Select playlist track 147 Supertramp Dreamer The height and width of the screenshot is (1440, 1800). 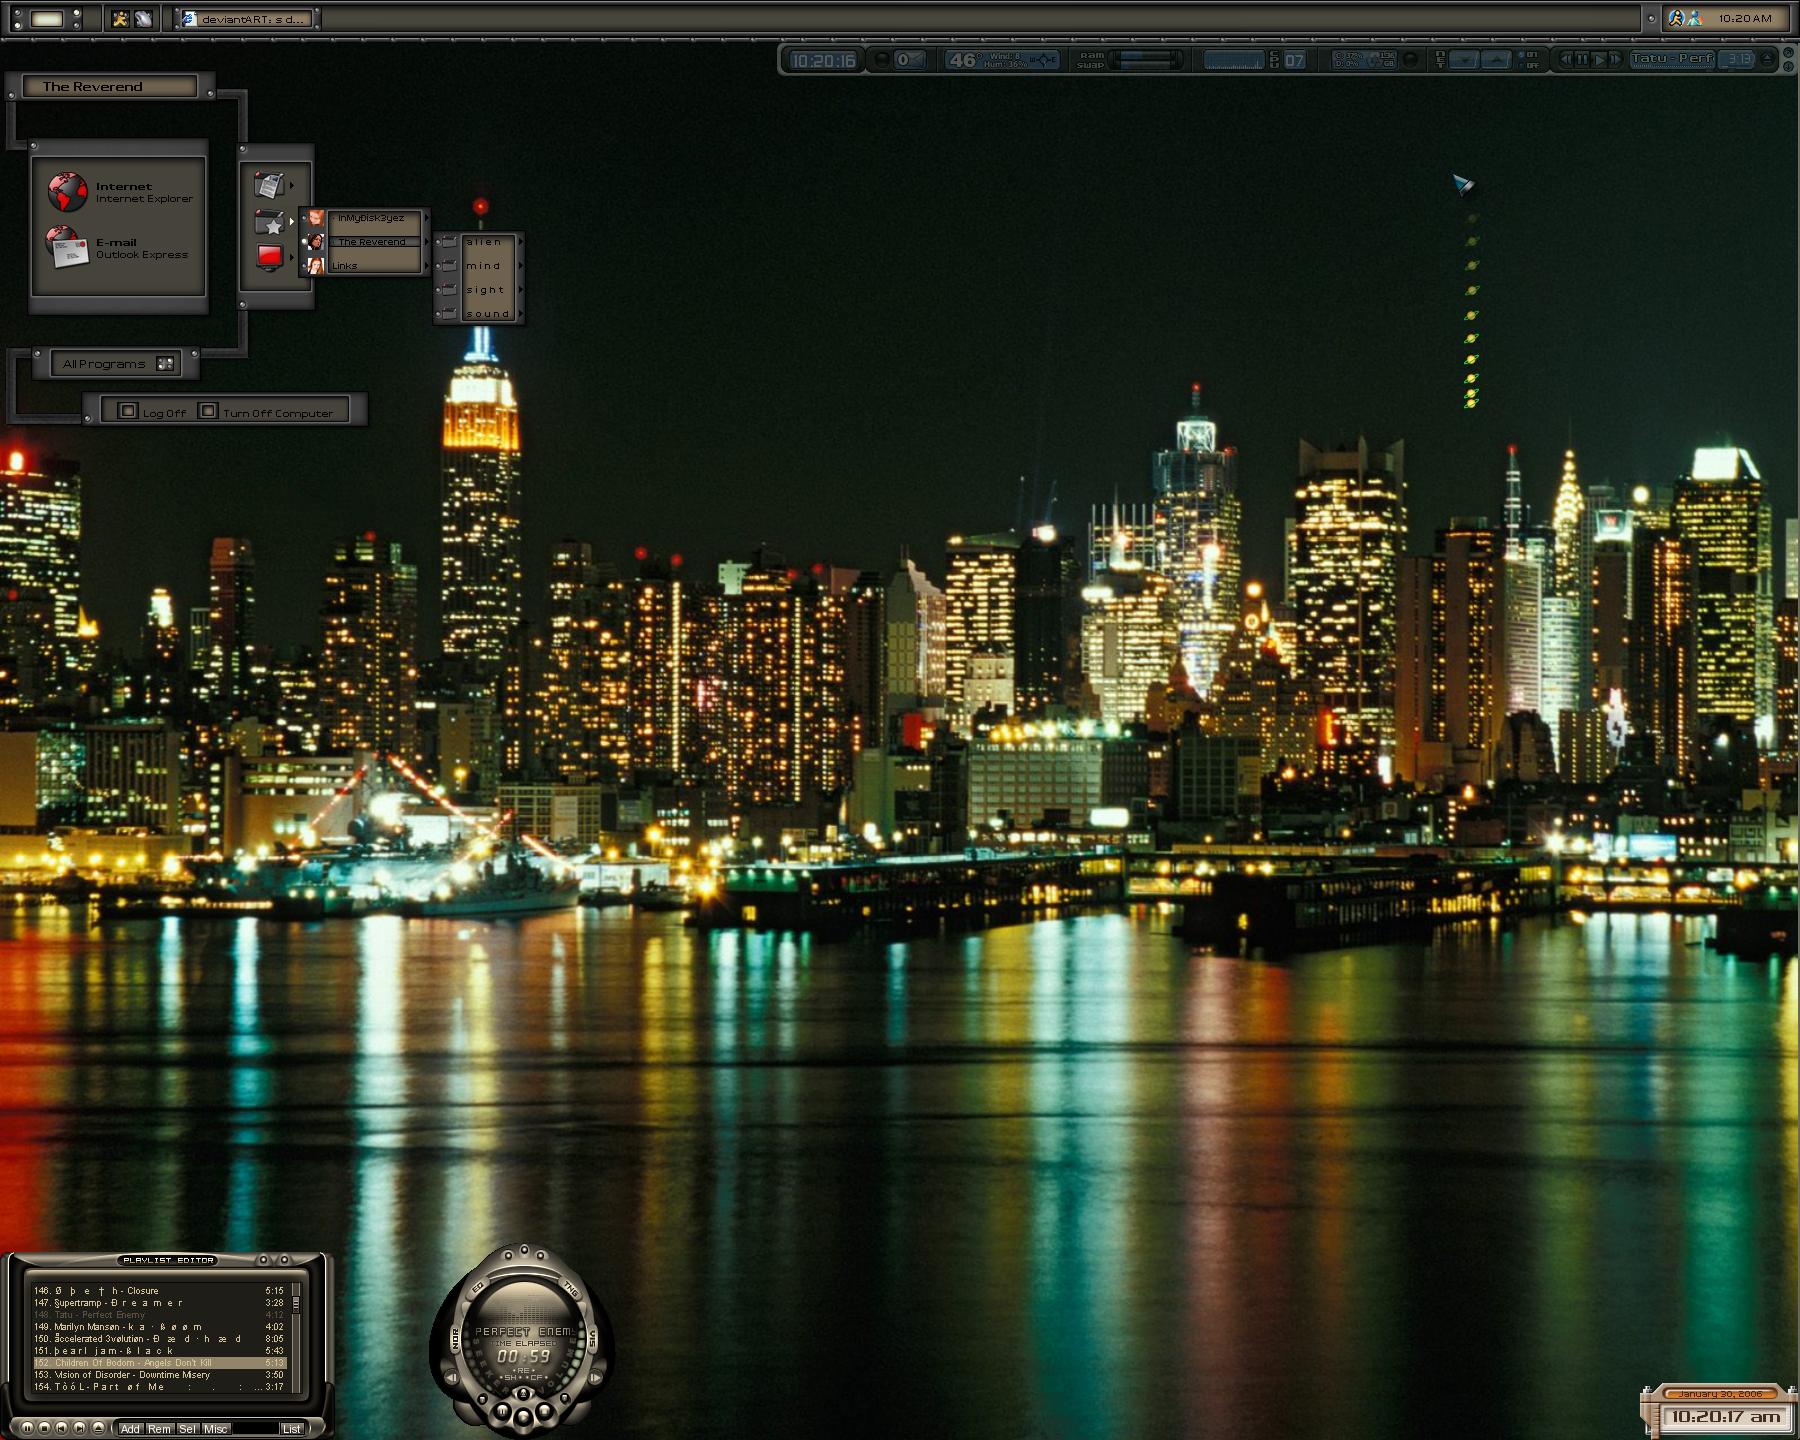click(159, 1303)
